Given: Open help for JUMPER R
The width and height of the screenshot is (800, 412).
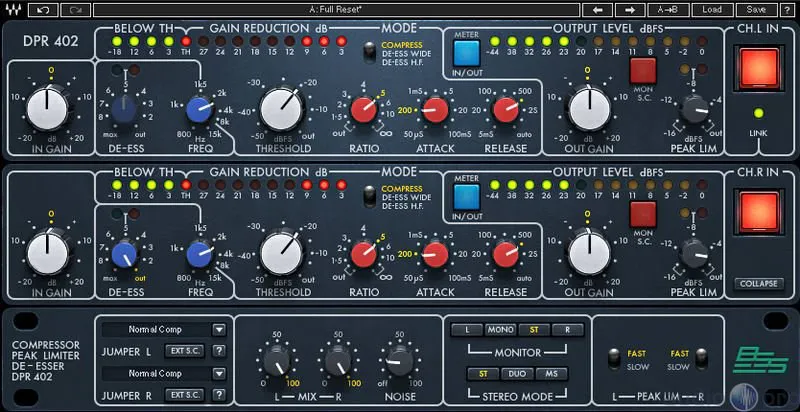Looking at the screenshot, I should click(x=219, y=395).
